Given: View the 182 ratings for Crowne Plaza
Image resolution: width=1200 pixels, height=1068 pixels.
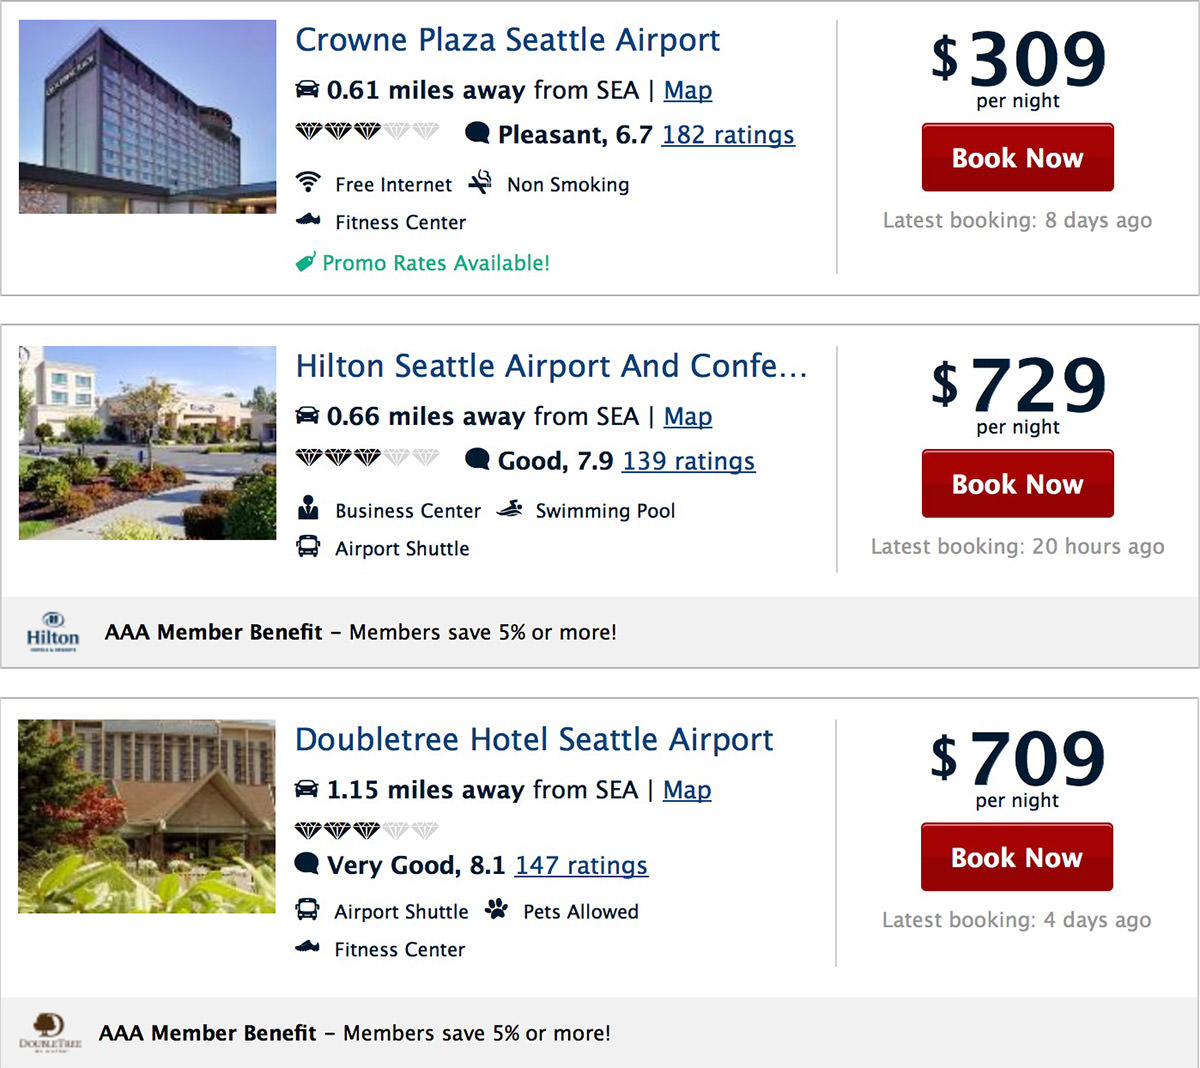Looking at the screenshot, I should (728, 135).
